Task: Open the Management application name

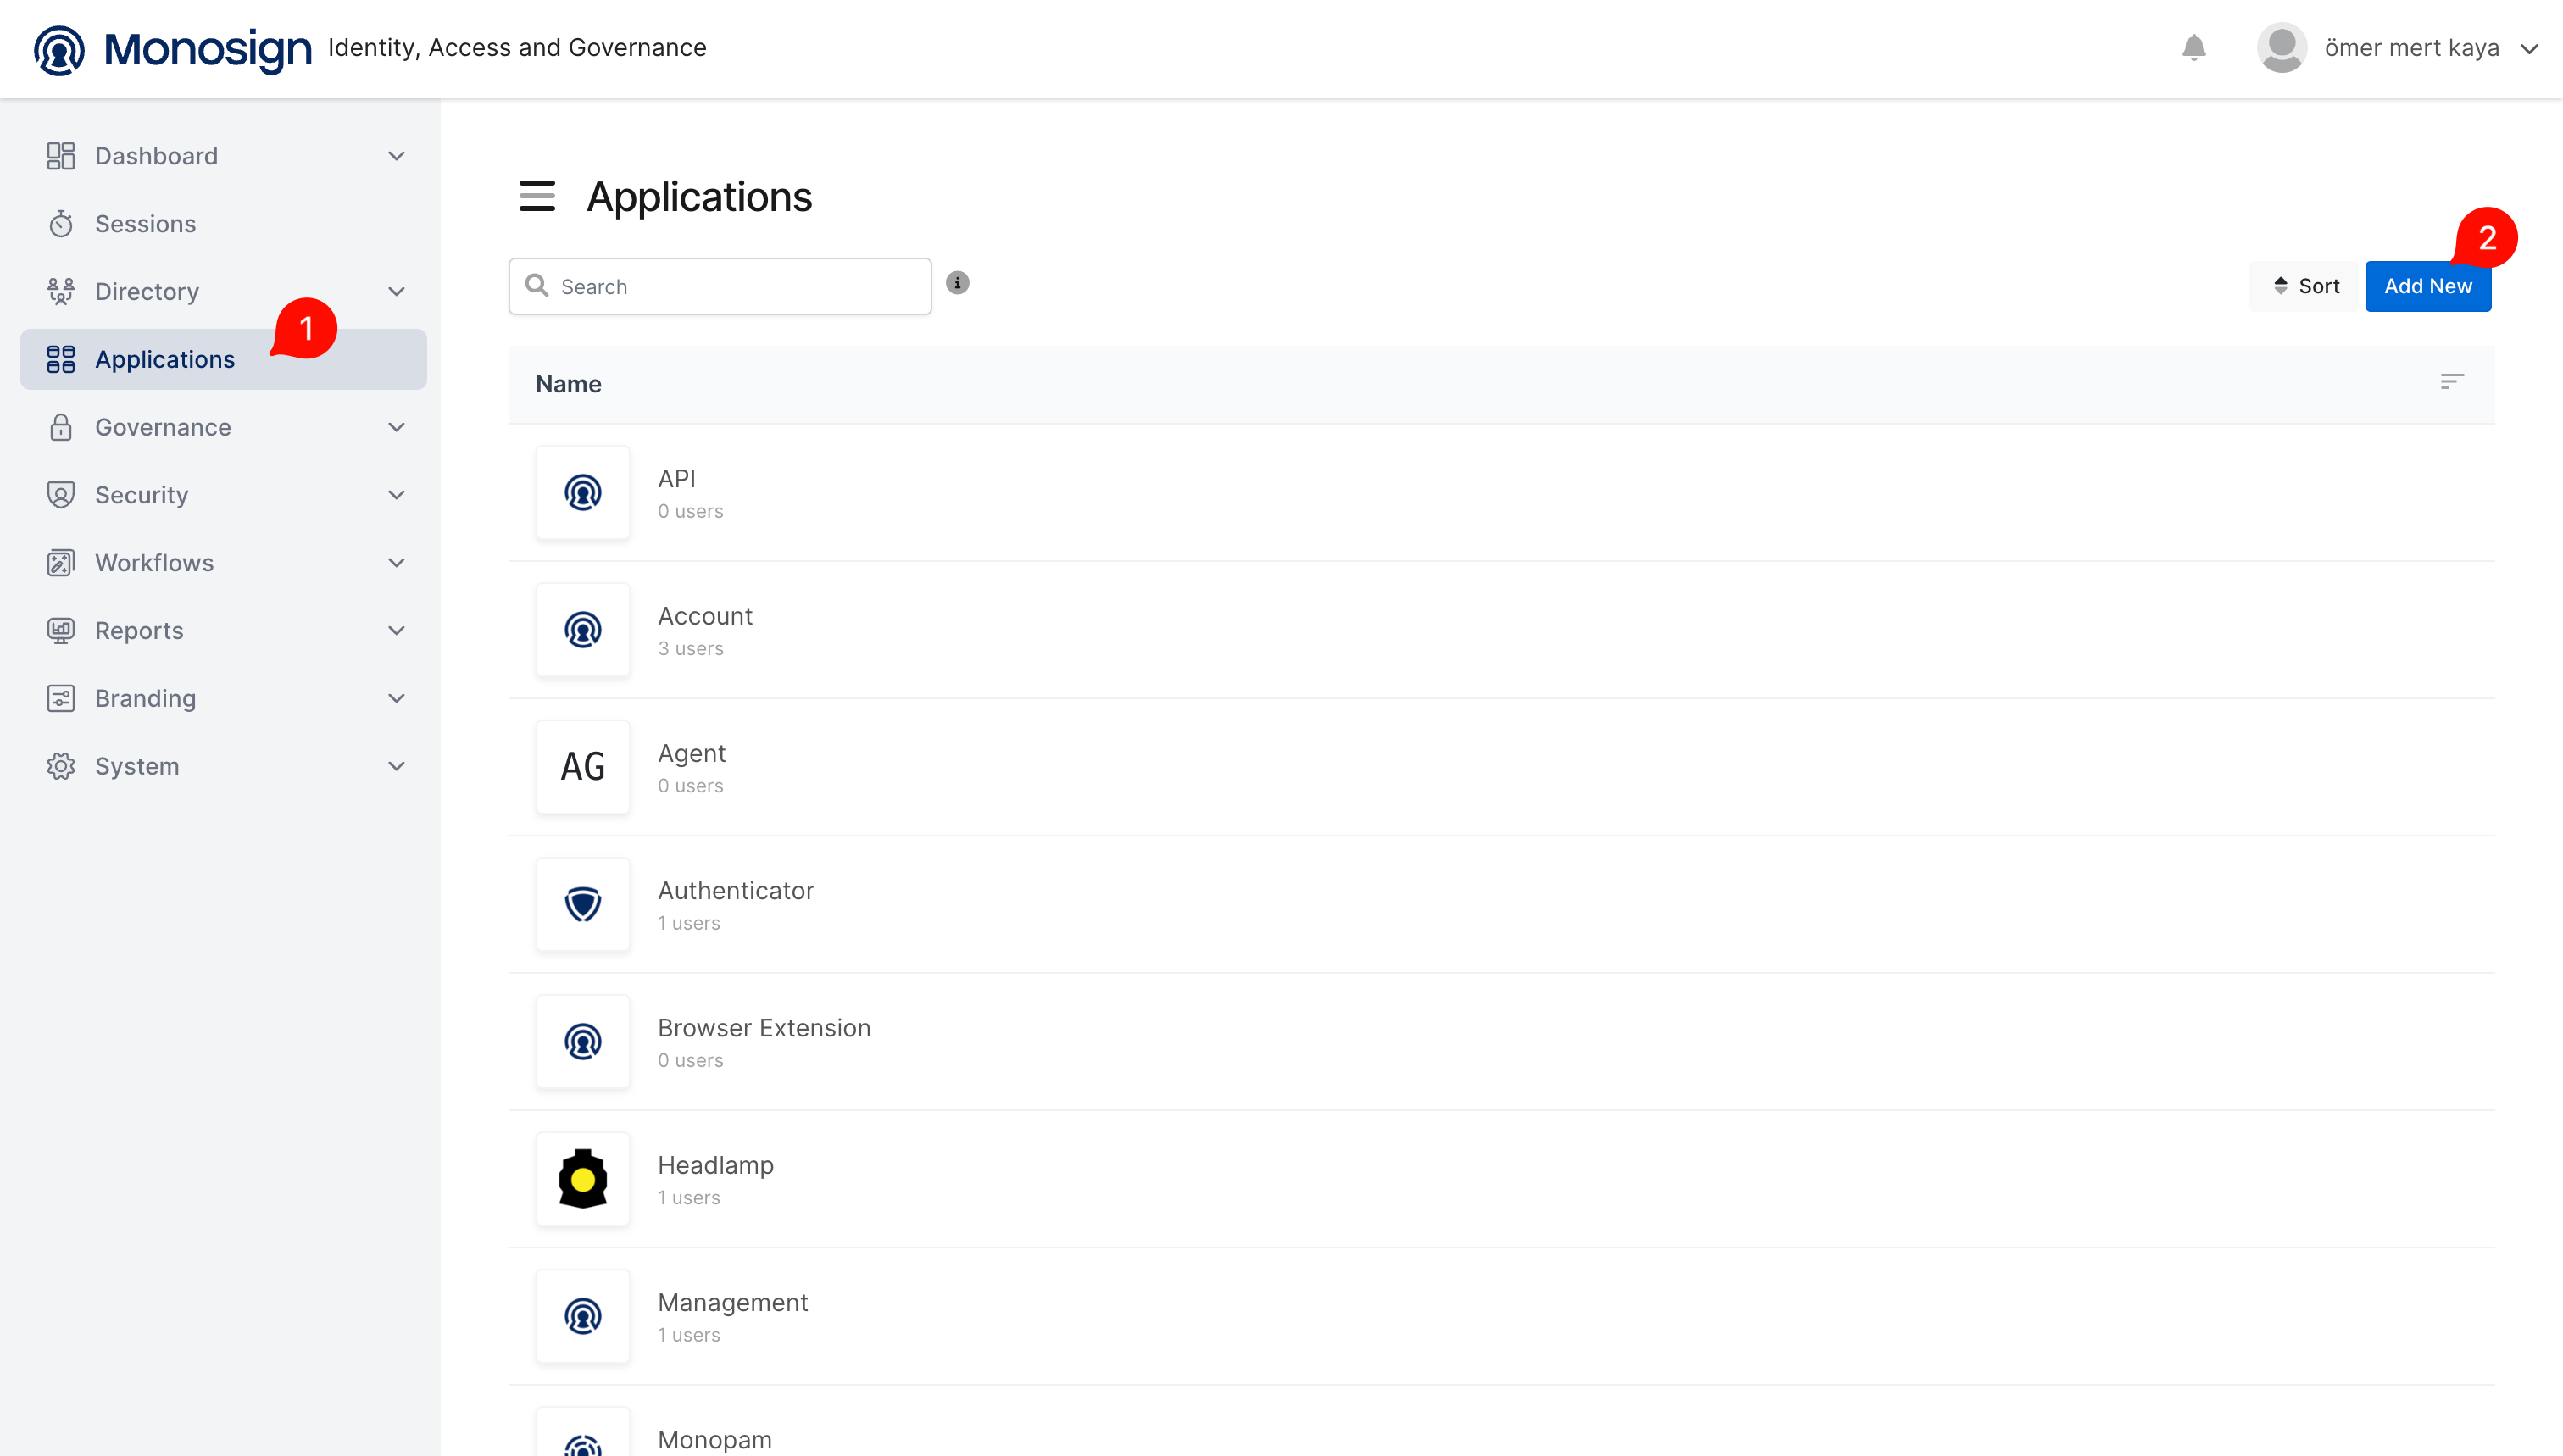Action: point(733,1302)
